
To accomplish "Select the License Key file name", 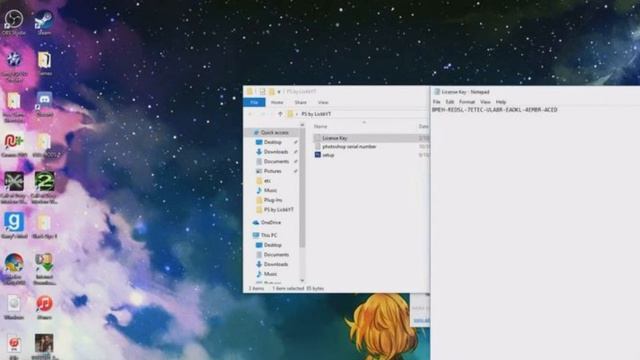I will click(335, 138).
